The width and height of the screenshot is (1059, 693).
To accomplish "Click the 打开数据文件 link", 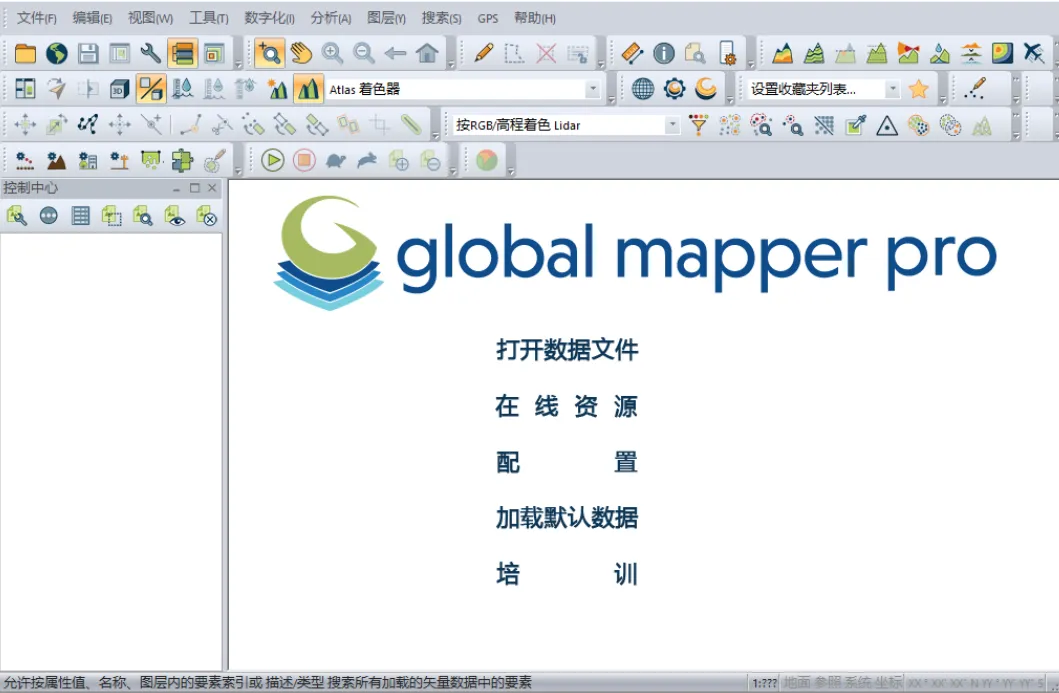I will click(567, 350).
